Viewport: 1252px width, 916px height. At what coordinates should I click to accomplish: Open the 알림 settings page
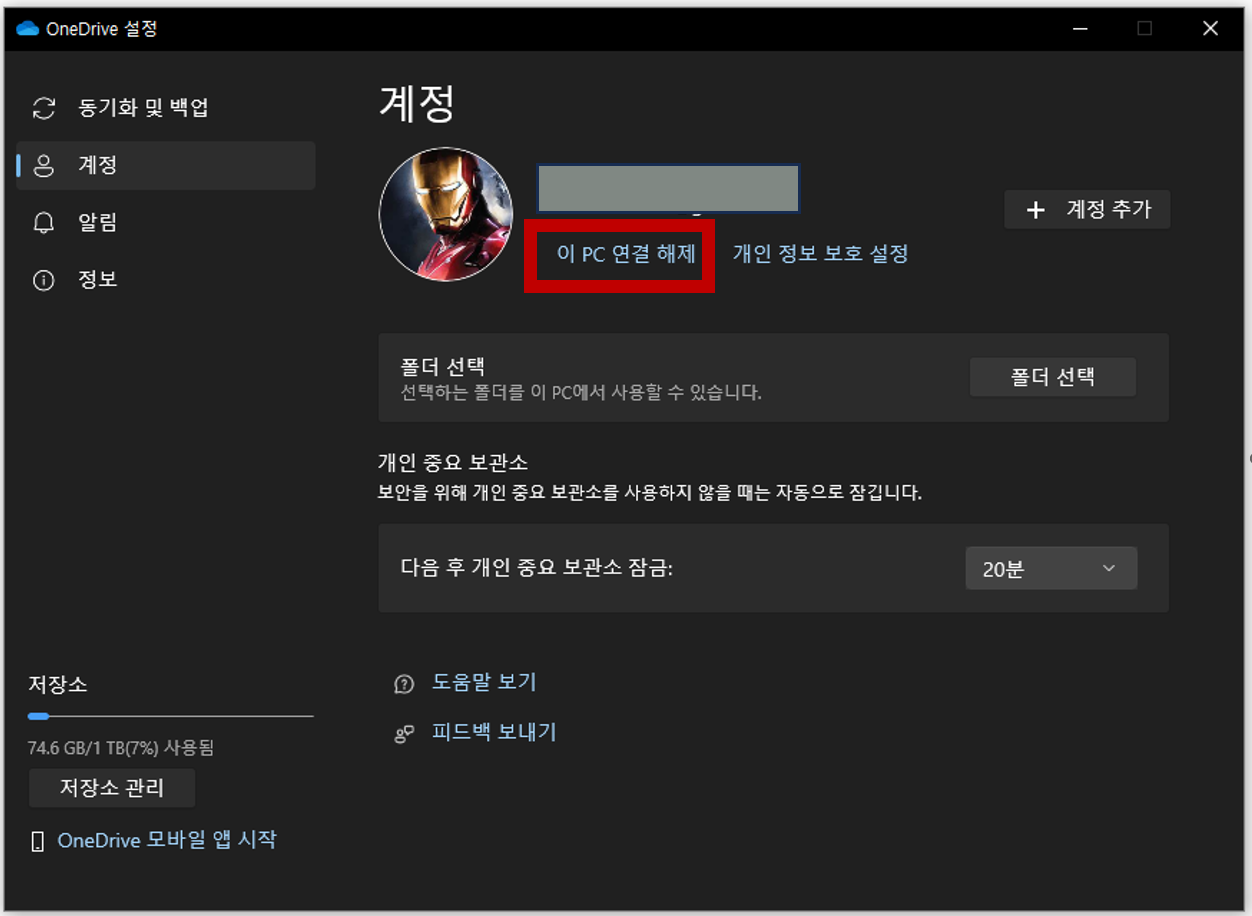click(166, 222)
